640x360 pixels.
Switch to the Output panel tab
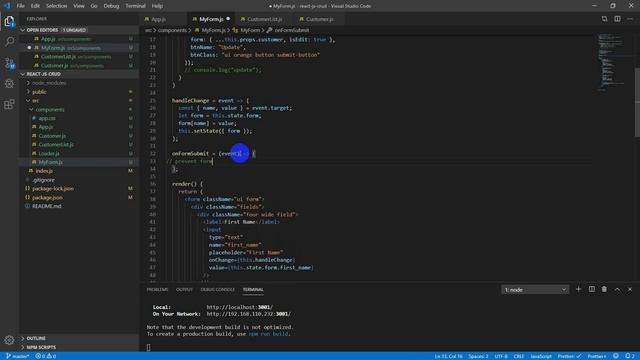(x=184, y=289)
